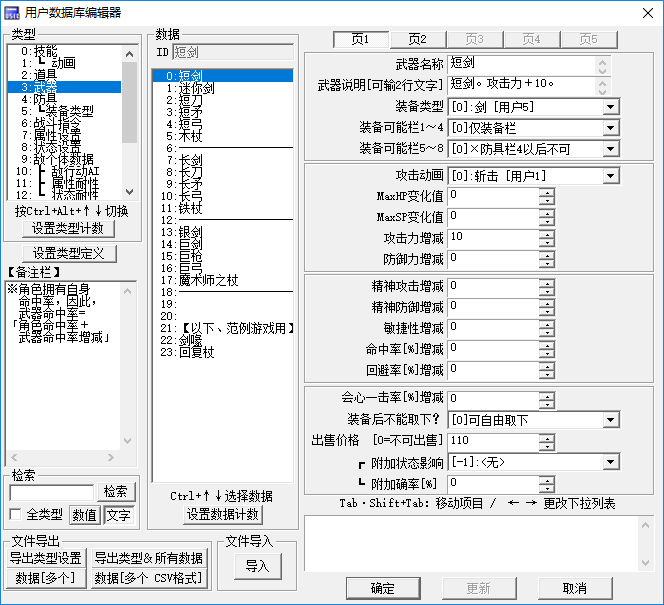Viewport: 664px width, 605px height.
Task: Select type 4:防具
Action: click(x=64, y=99)
